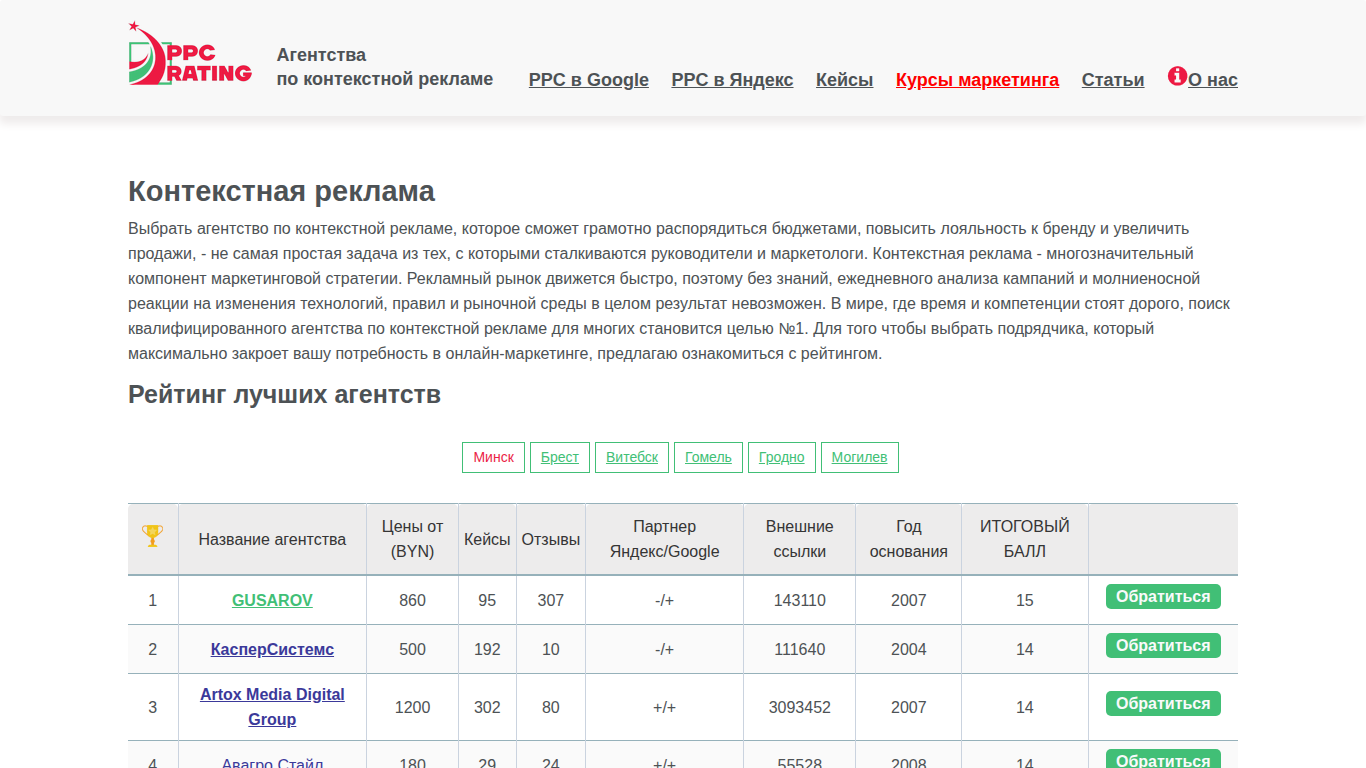The image size is (1366, 768).
Task: Open the GUSAROV agency link
Action: [272, 600]
